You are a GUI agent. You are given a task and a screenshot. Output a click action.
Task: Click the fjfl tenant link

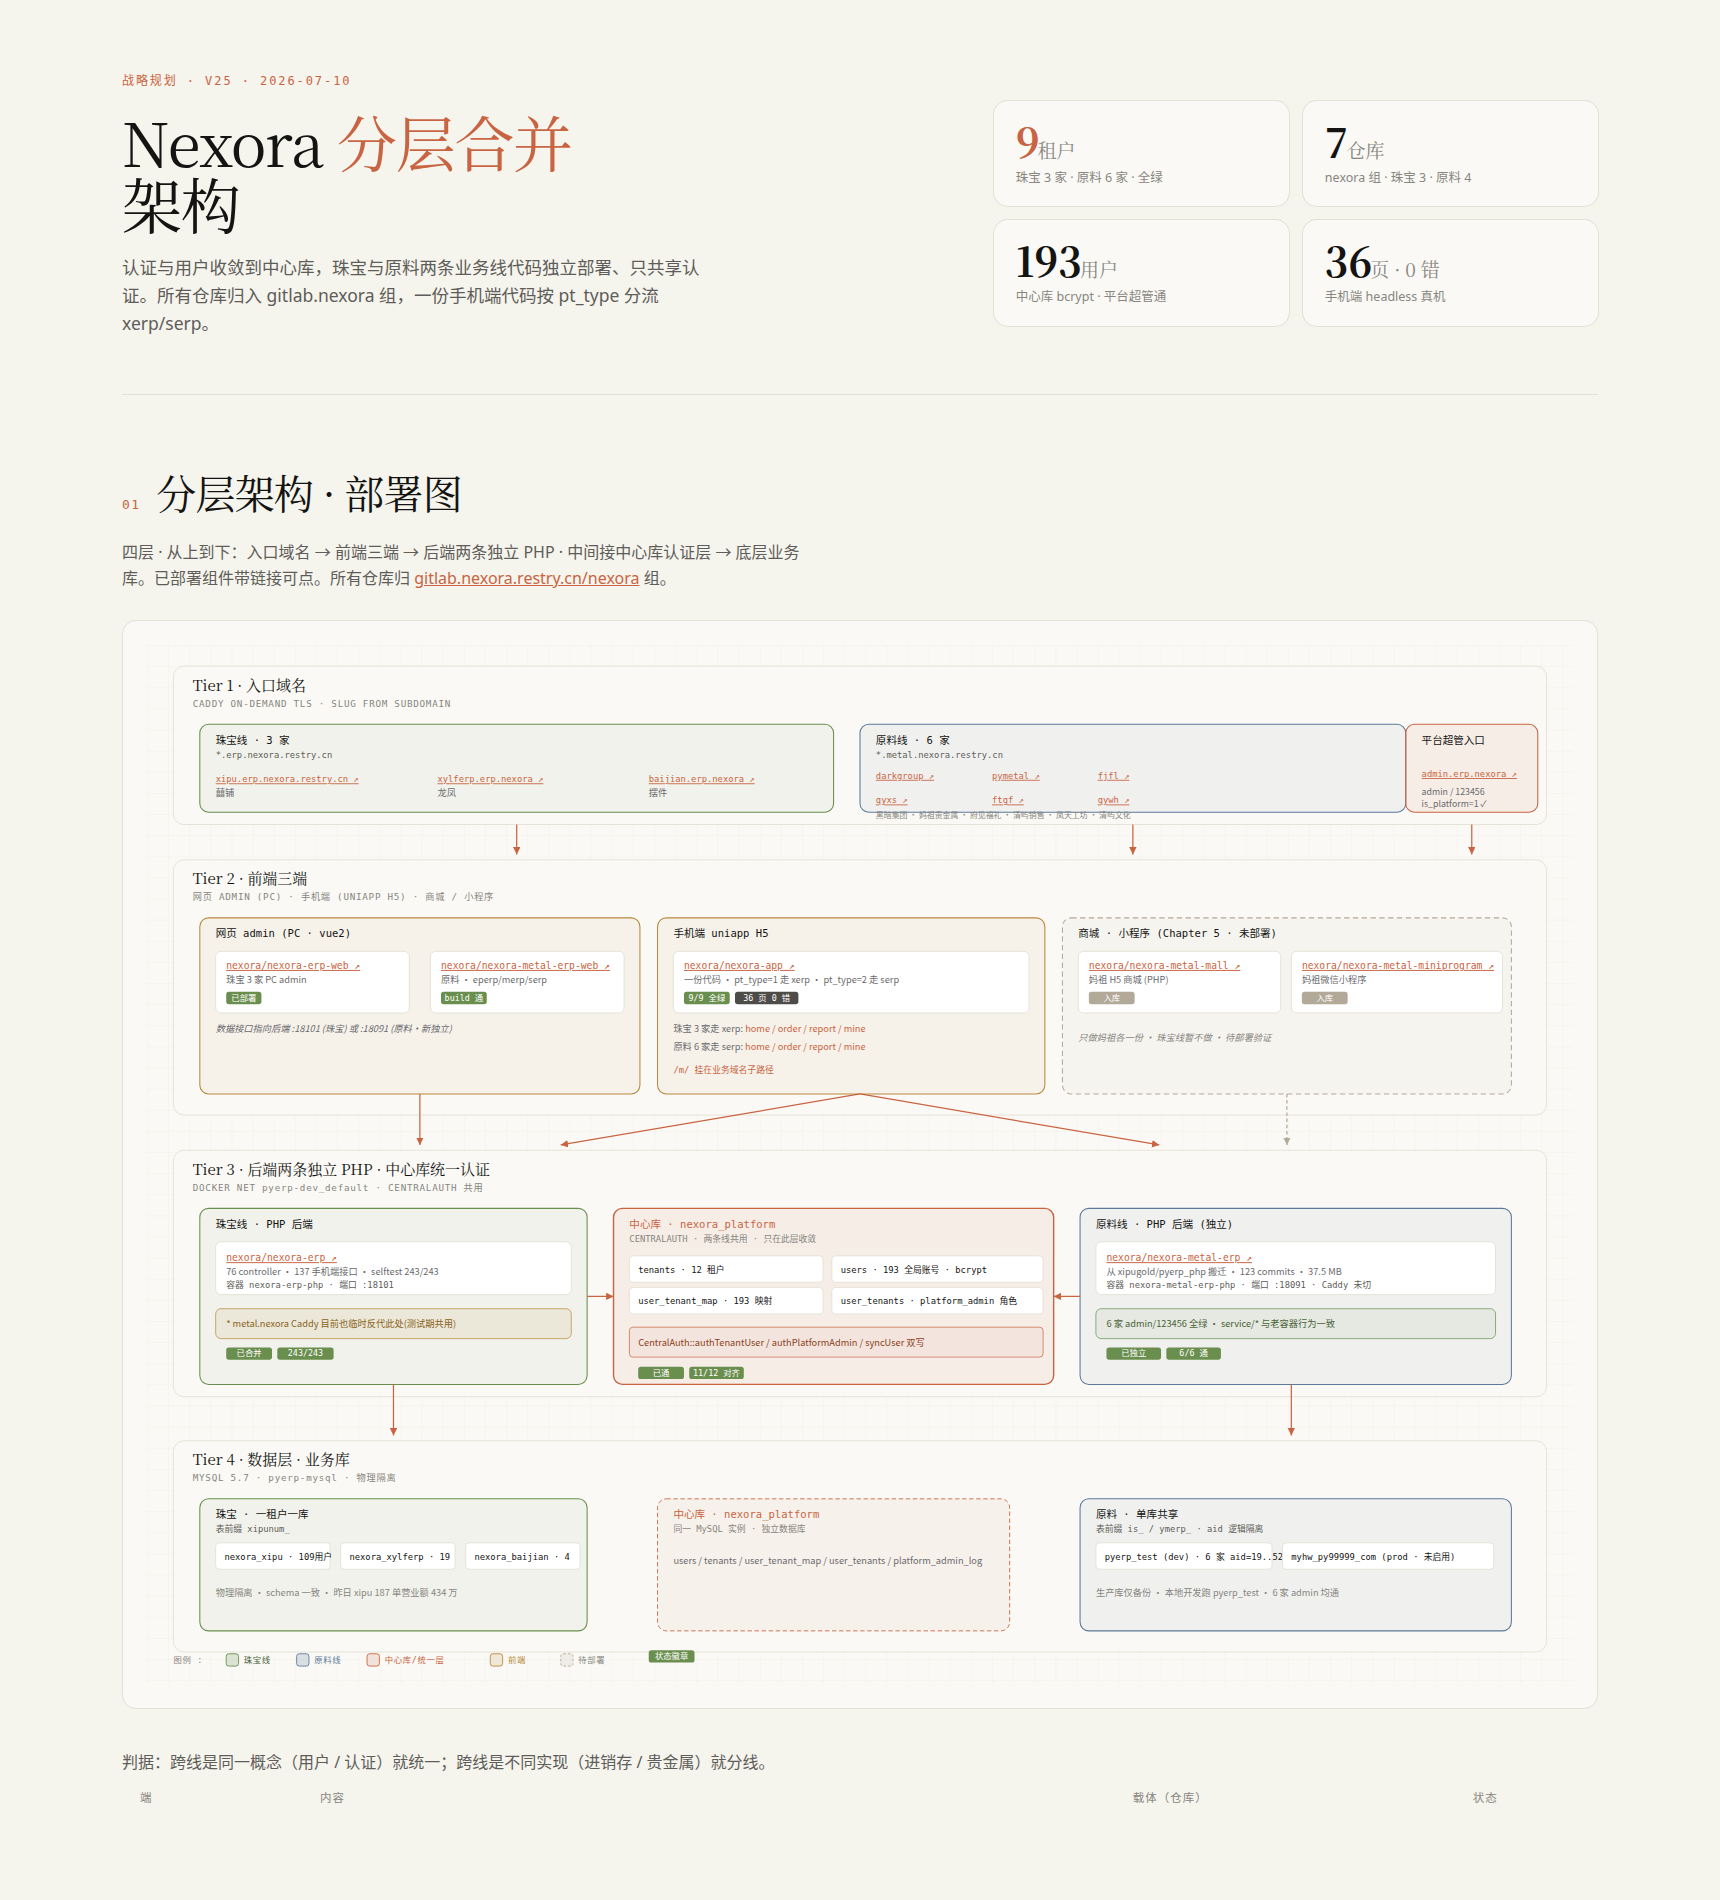(x=1113, y=776)
